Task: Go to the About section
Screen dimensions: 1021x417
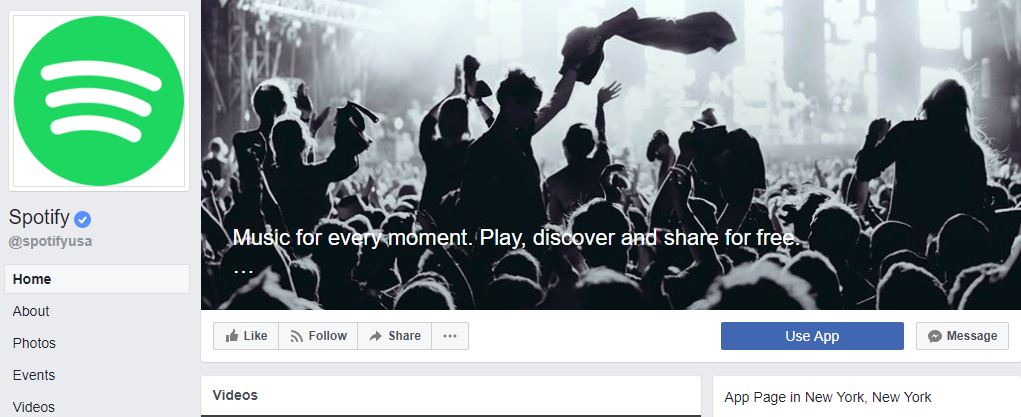Action: [31, 311]
